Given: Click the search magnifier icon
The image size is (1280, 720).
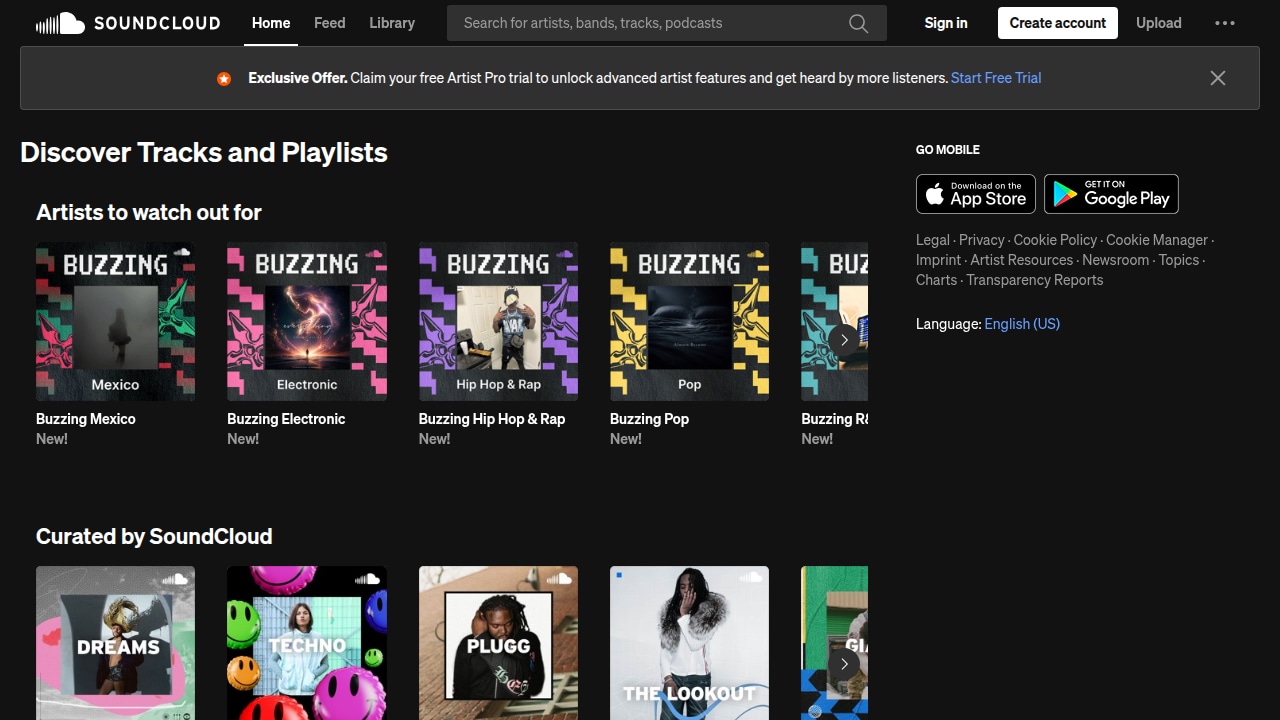Looking at the screenshot, I should pyautogui.click(x=858, y=23).
